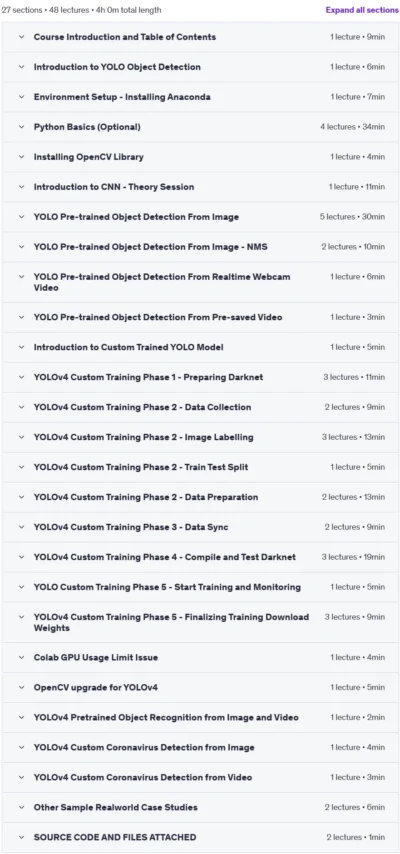
Task: Expand Introduction to YOLO Object Detection chevron
Action: (21, 67)
